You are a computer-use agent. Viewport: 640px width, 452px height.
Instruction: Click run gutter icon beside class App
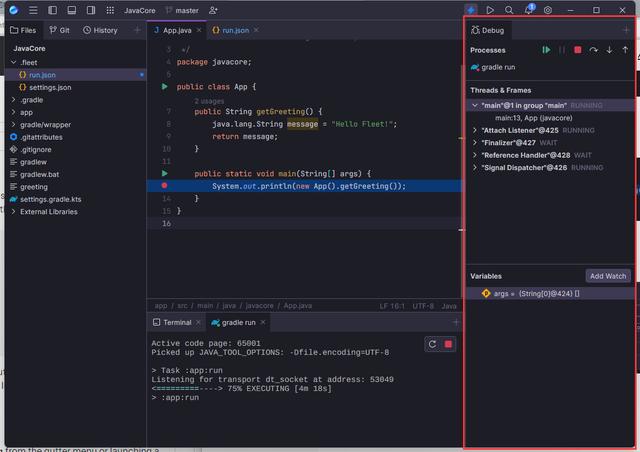(164, 87)
